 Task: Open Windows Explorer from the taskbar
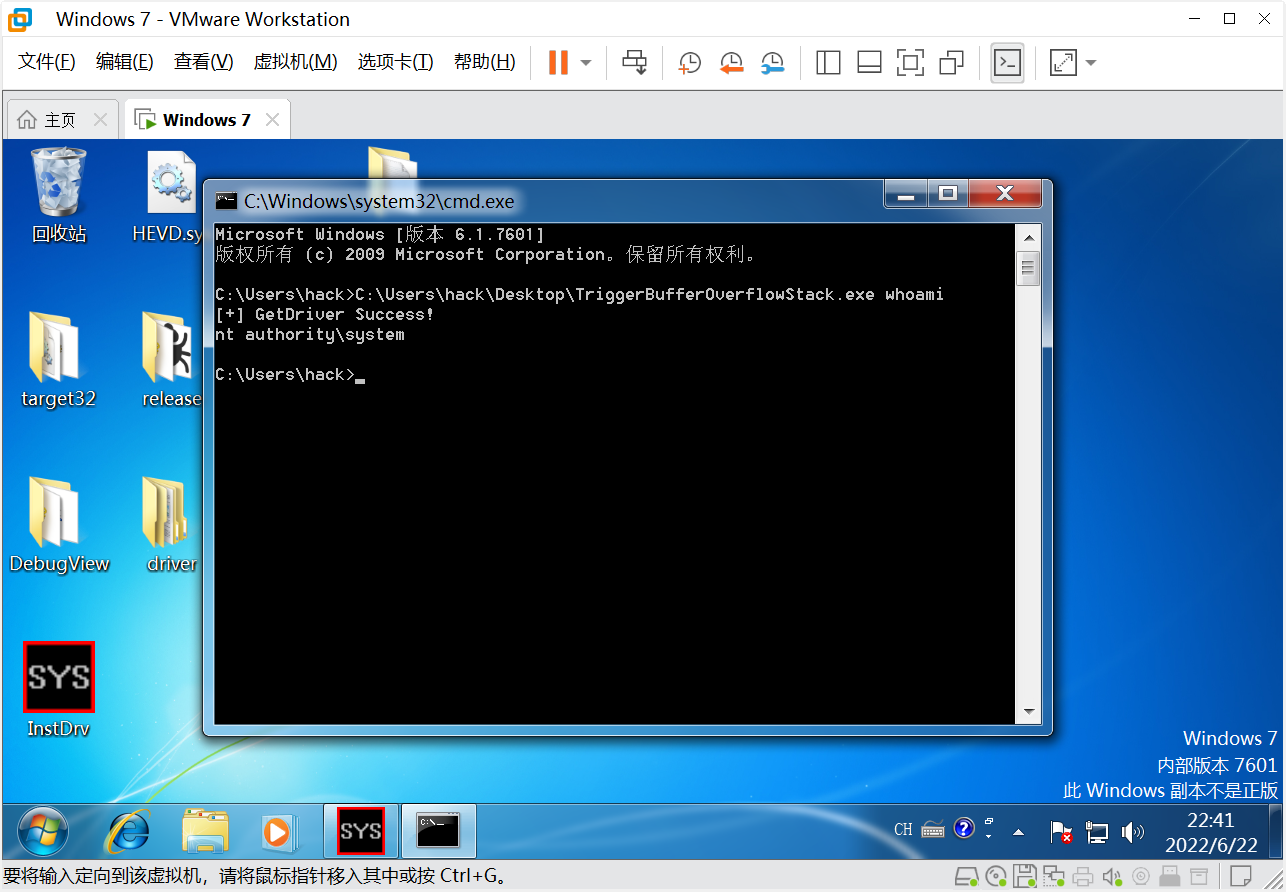click(205, 832)
